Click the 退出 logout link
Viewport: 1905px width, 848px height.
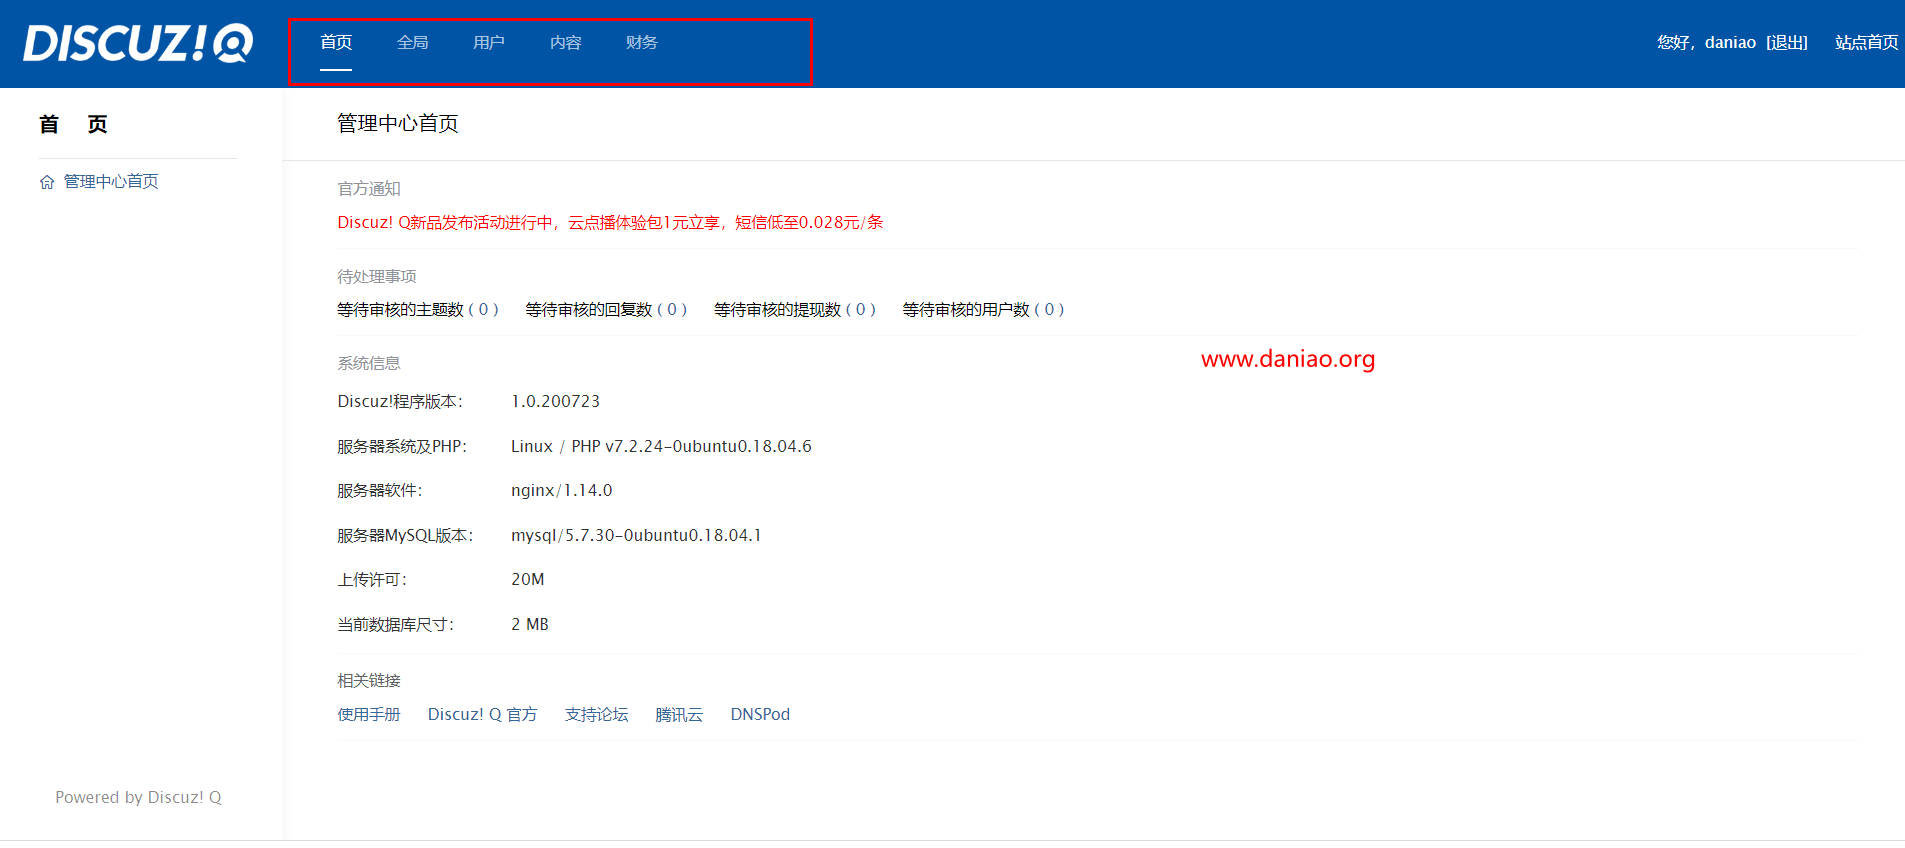click(1787, 43)
